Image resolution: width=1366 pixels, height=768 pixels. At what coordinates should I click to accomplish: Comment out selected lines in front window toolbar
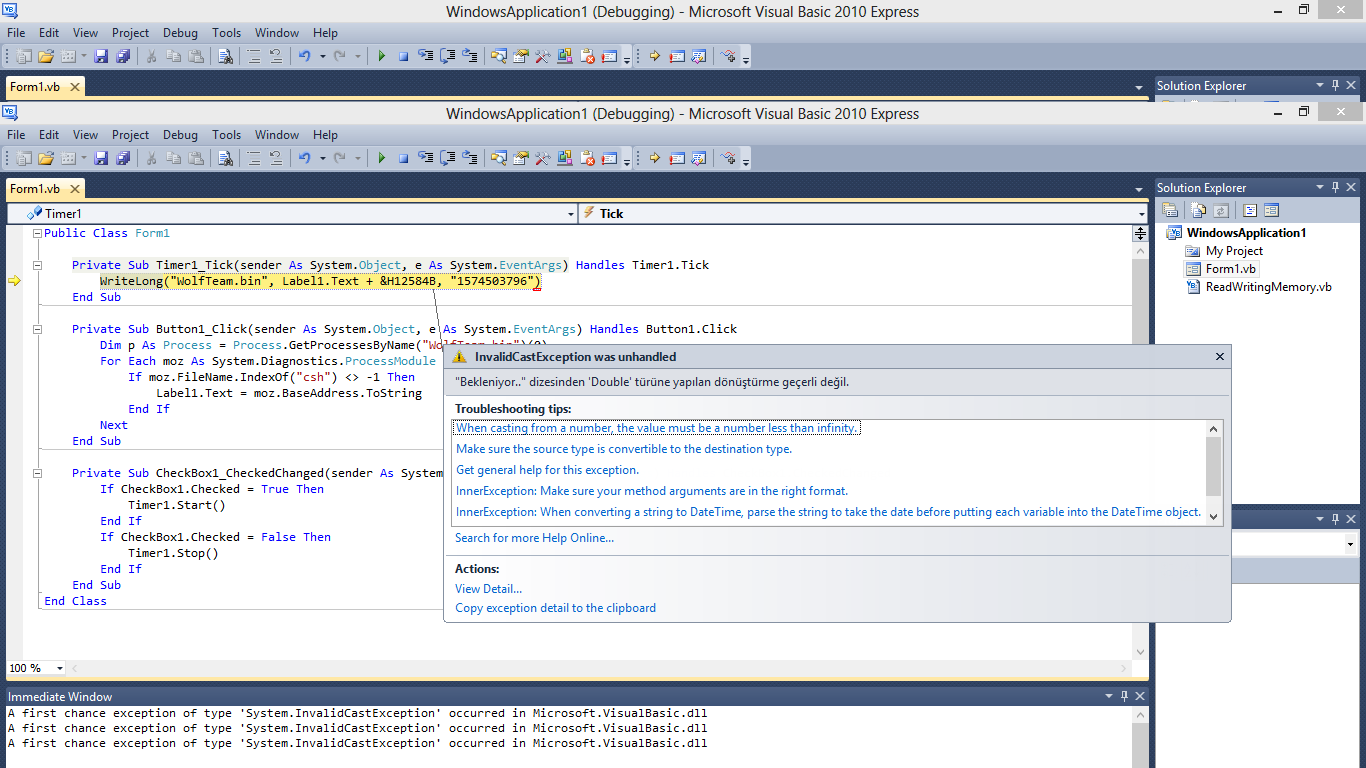(254, 158)
